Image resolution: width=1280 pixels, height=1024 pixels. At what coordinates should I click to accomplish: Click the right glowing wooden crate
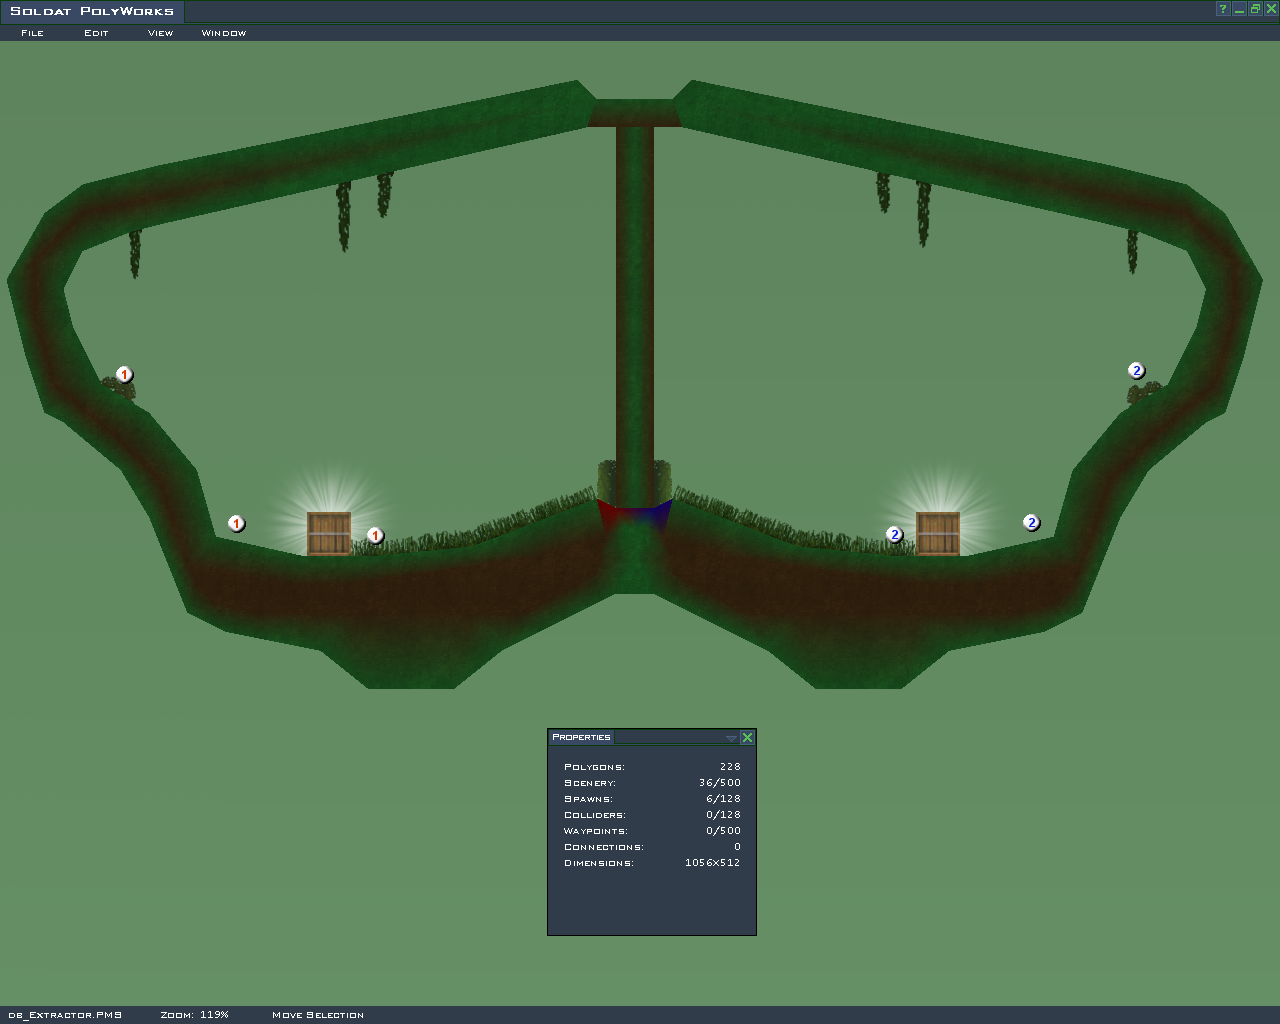click(x=938, y=533)
